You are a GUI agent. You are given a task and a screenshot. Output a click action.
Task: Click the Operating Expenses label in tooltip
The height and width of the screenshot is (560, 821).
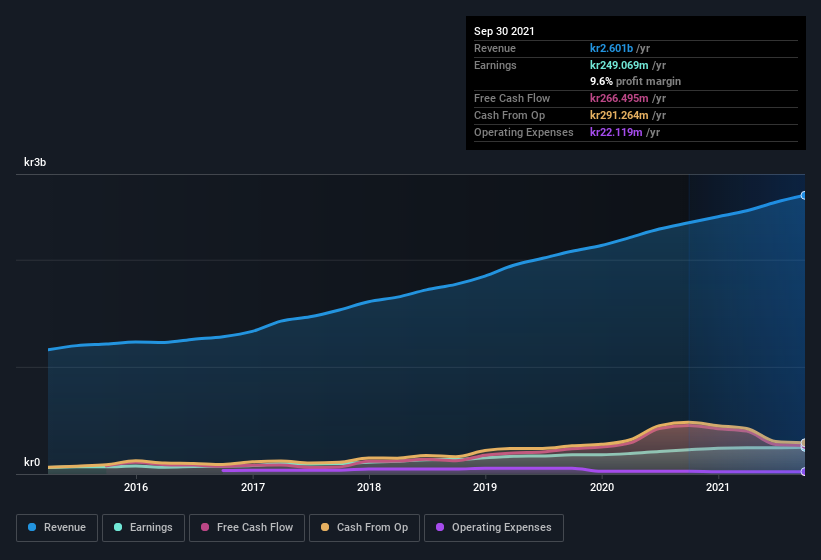[x=524, y=132]
